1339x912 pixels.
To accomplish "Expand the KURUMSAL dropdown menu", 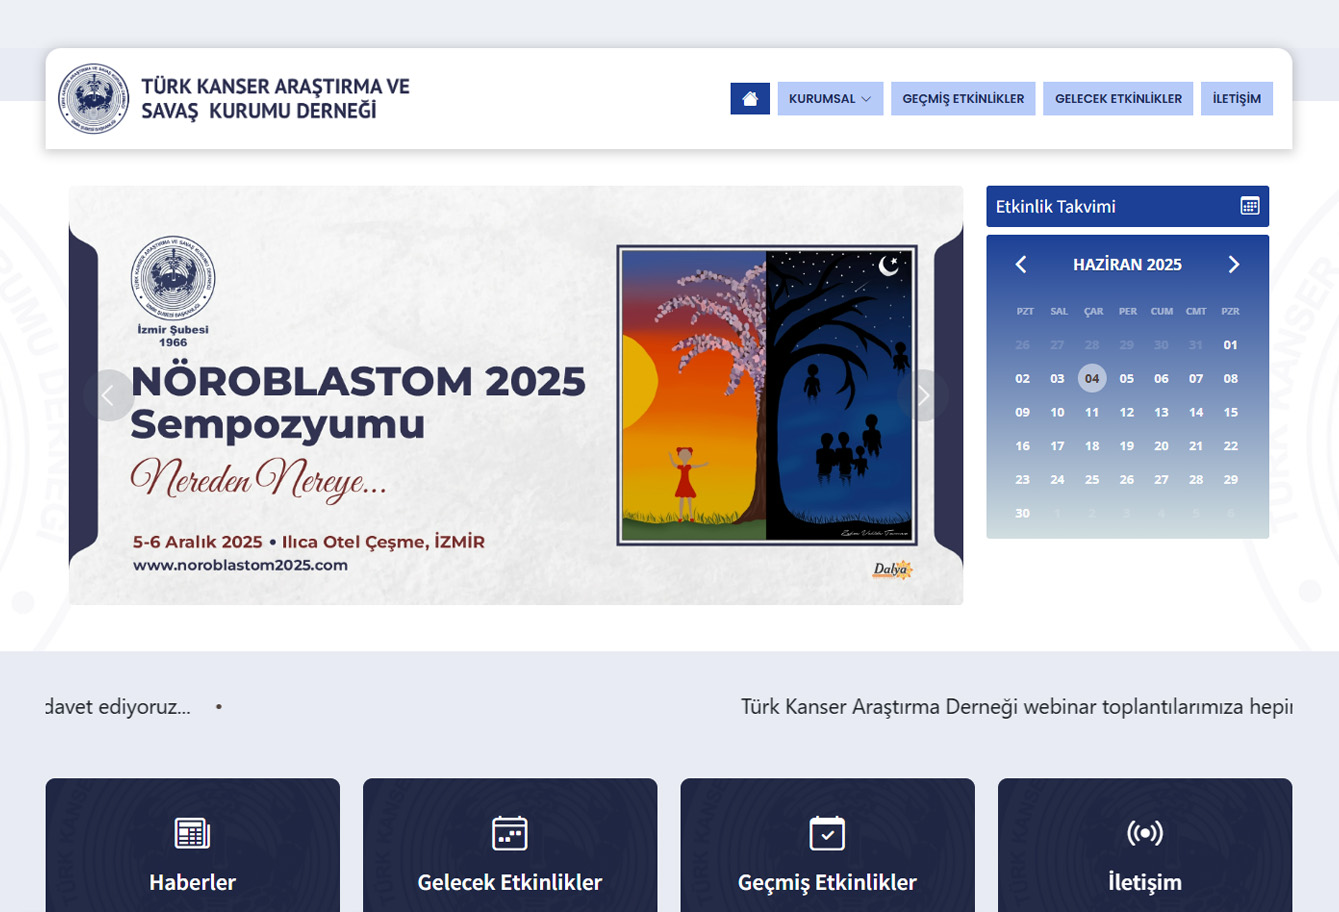I will pos(830,99).
